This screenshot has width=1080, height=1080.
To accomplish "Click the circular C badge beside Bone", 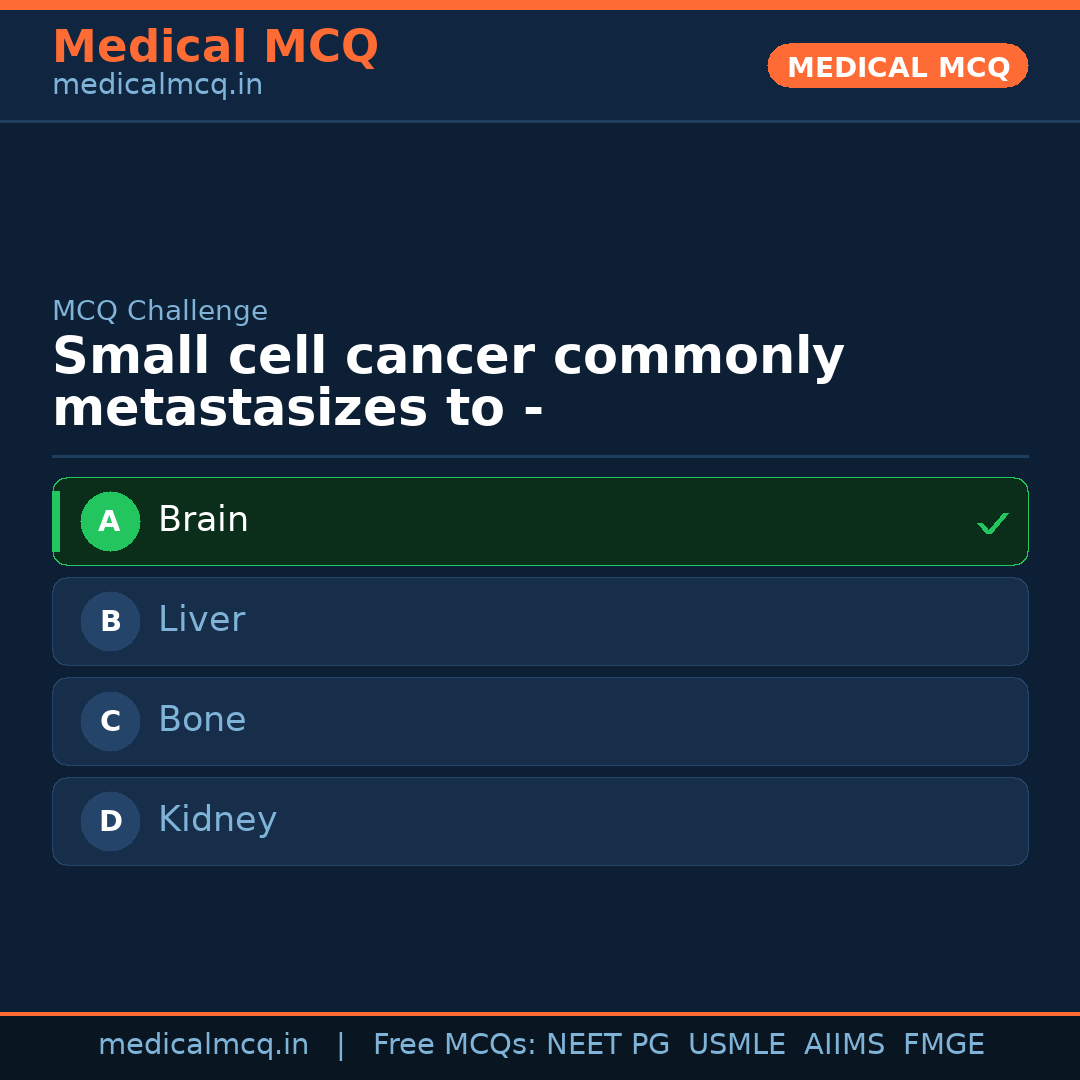I will (110, 721).
